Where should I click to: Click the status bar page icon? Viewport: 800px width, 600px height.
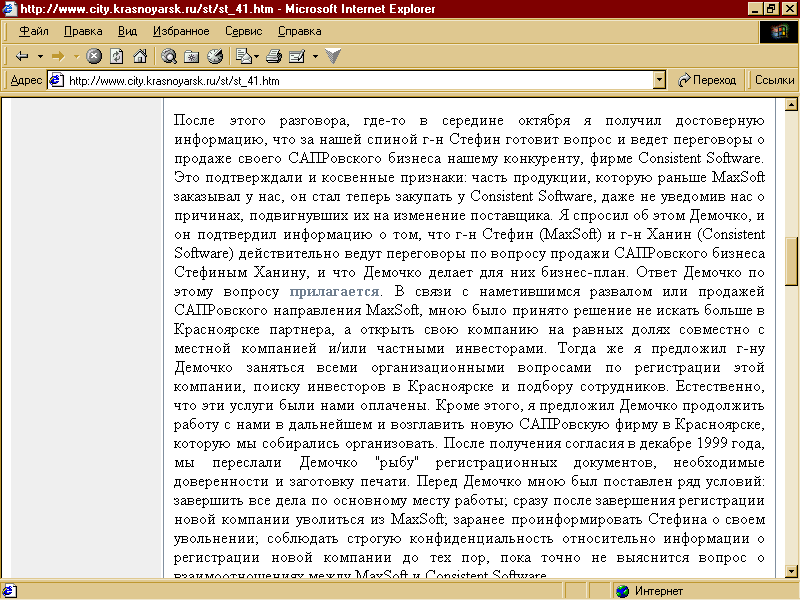10,591
